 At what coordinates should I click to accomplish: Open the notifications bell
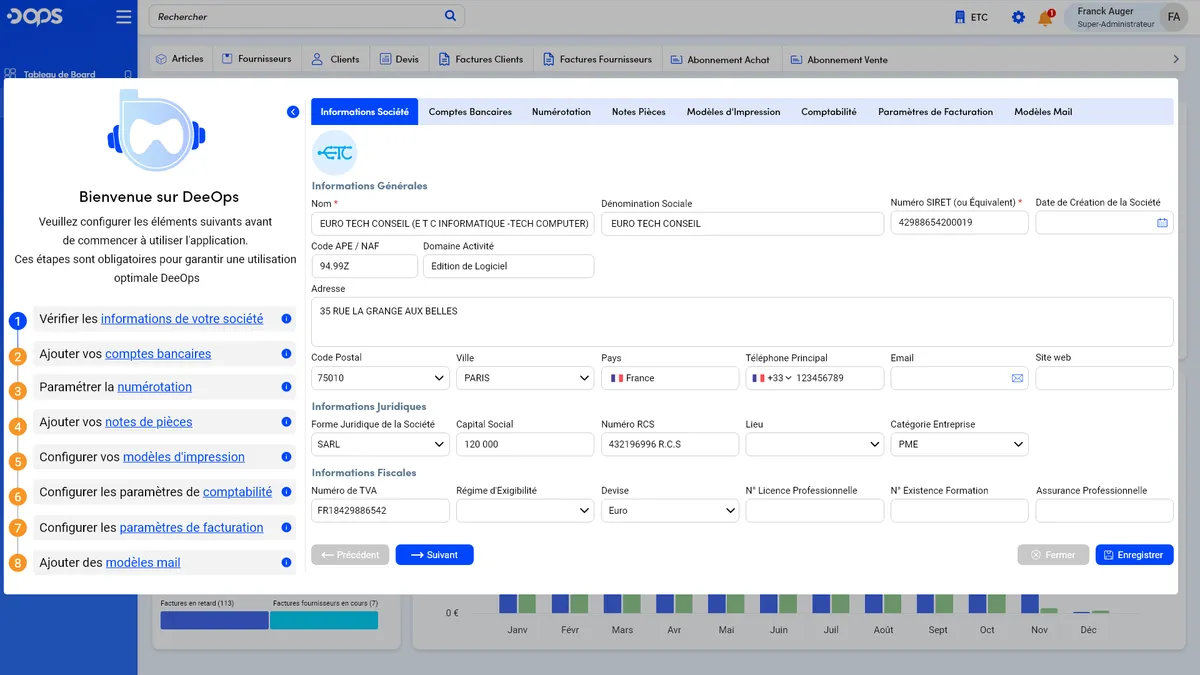1045,17
